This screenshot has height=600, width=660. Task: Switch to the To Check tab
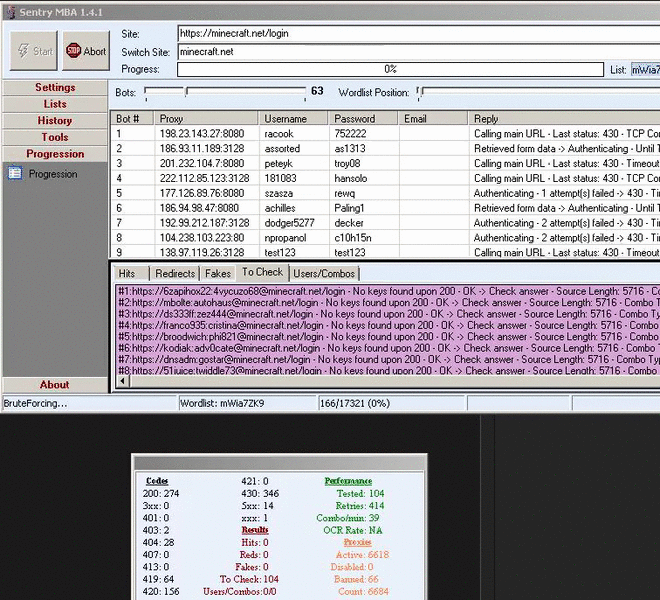pyautogui.click(x=262, y=272)
